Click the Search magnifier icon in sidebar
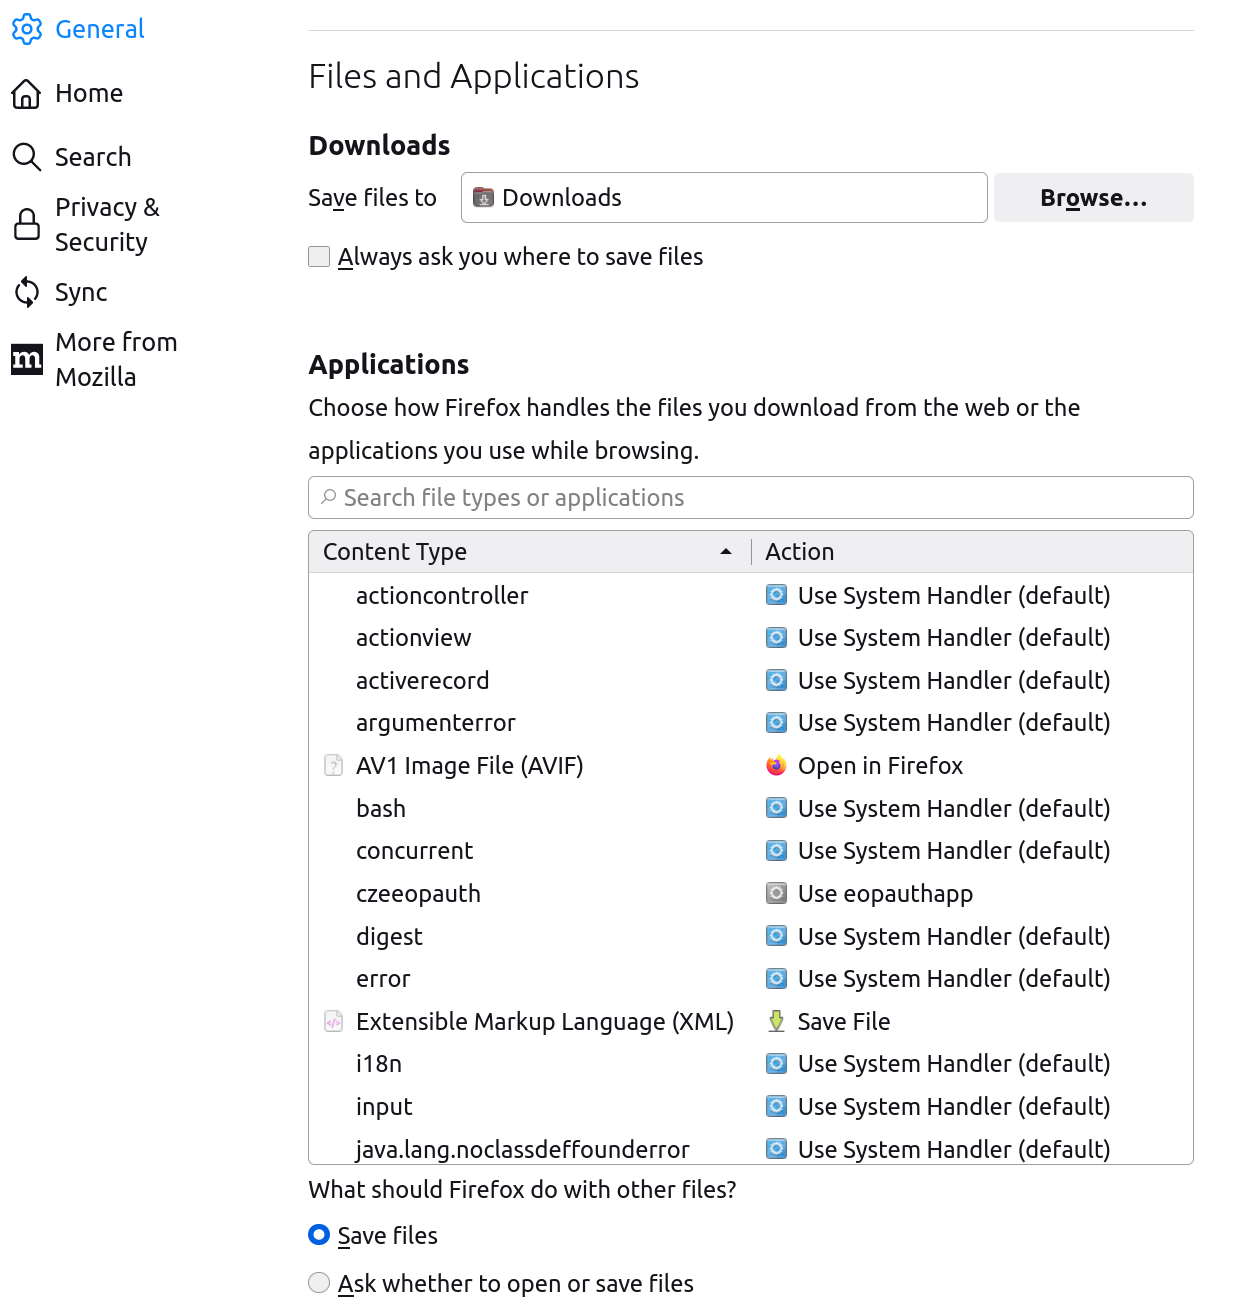Screen dimensions: 1254x1314 pyautogui.click(x=27, y=156)
